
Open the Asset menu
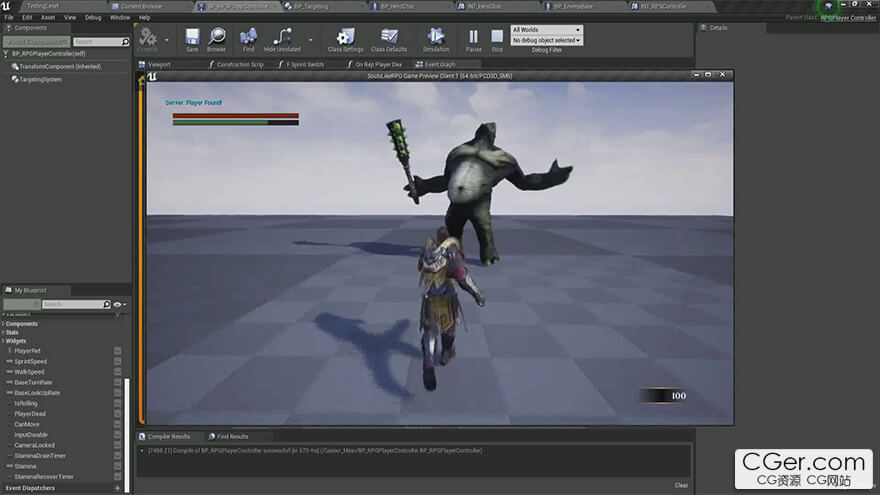[48, 17]
